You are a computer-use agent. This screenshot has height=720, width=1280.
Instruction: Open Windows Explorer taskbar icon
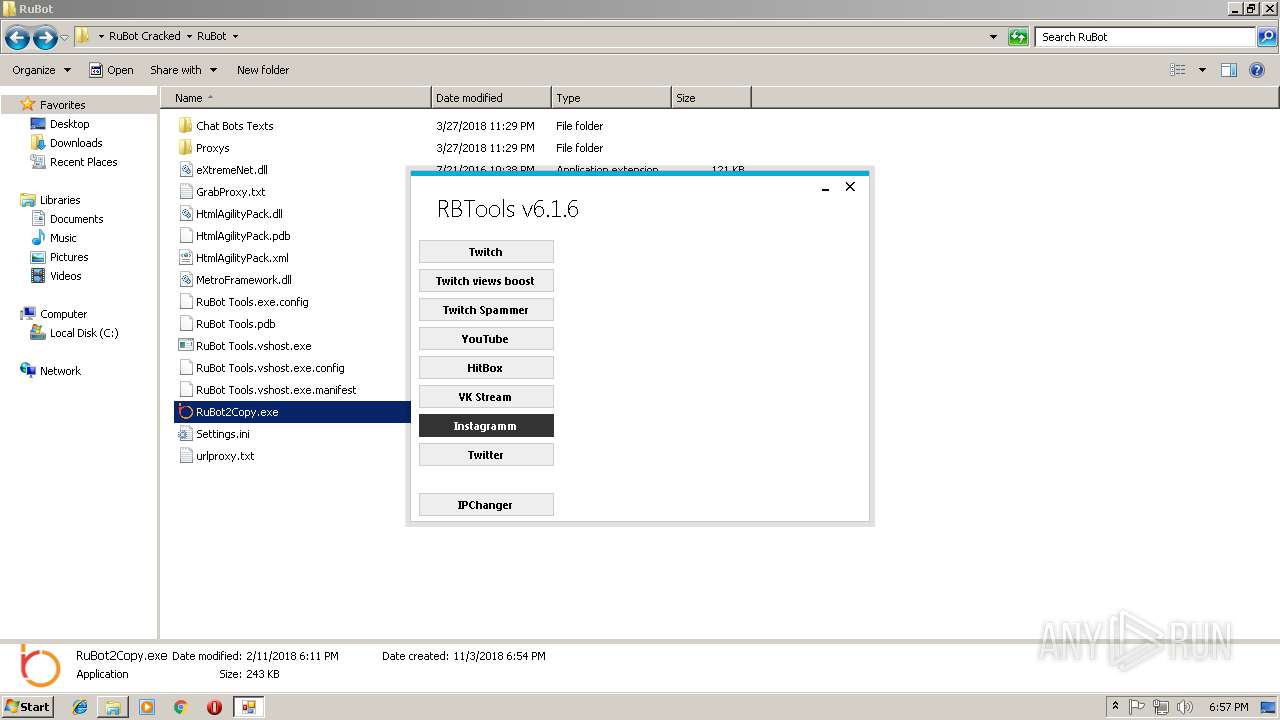(113, 707)
